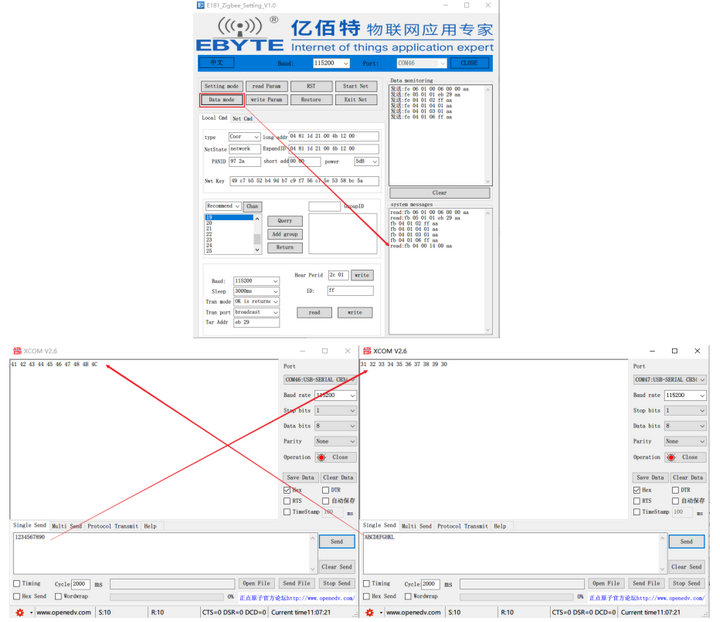Select channel 19 in channel list
The image size is (720, 622).
[x=229, y=217]
